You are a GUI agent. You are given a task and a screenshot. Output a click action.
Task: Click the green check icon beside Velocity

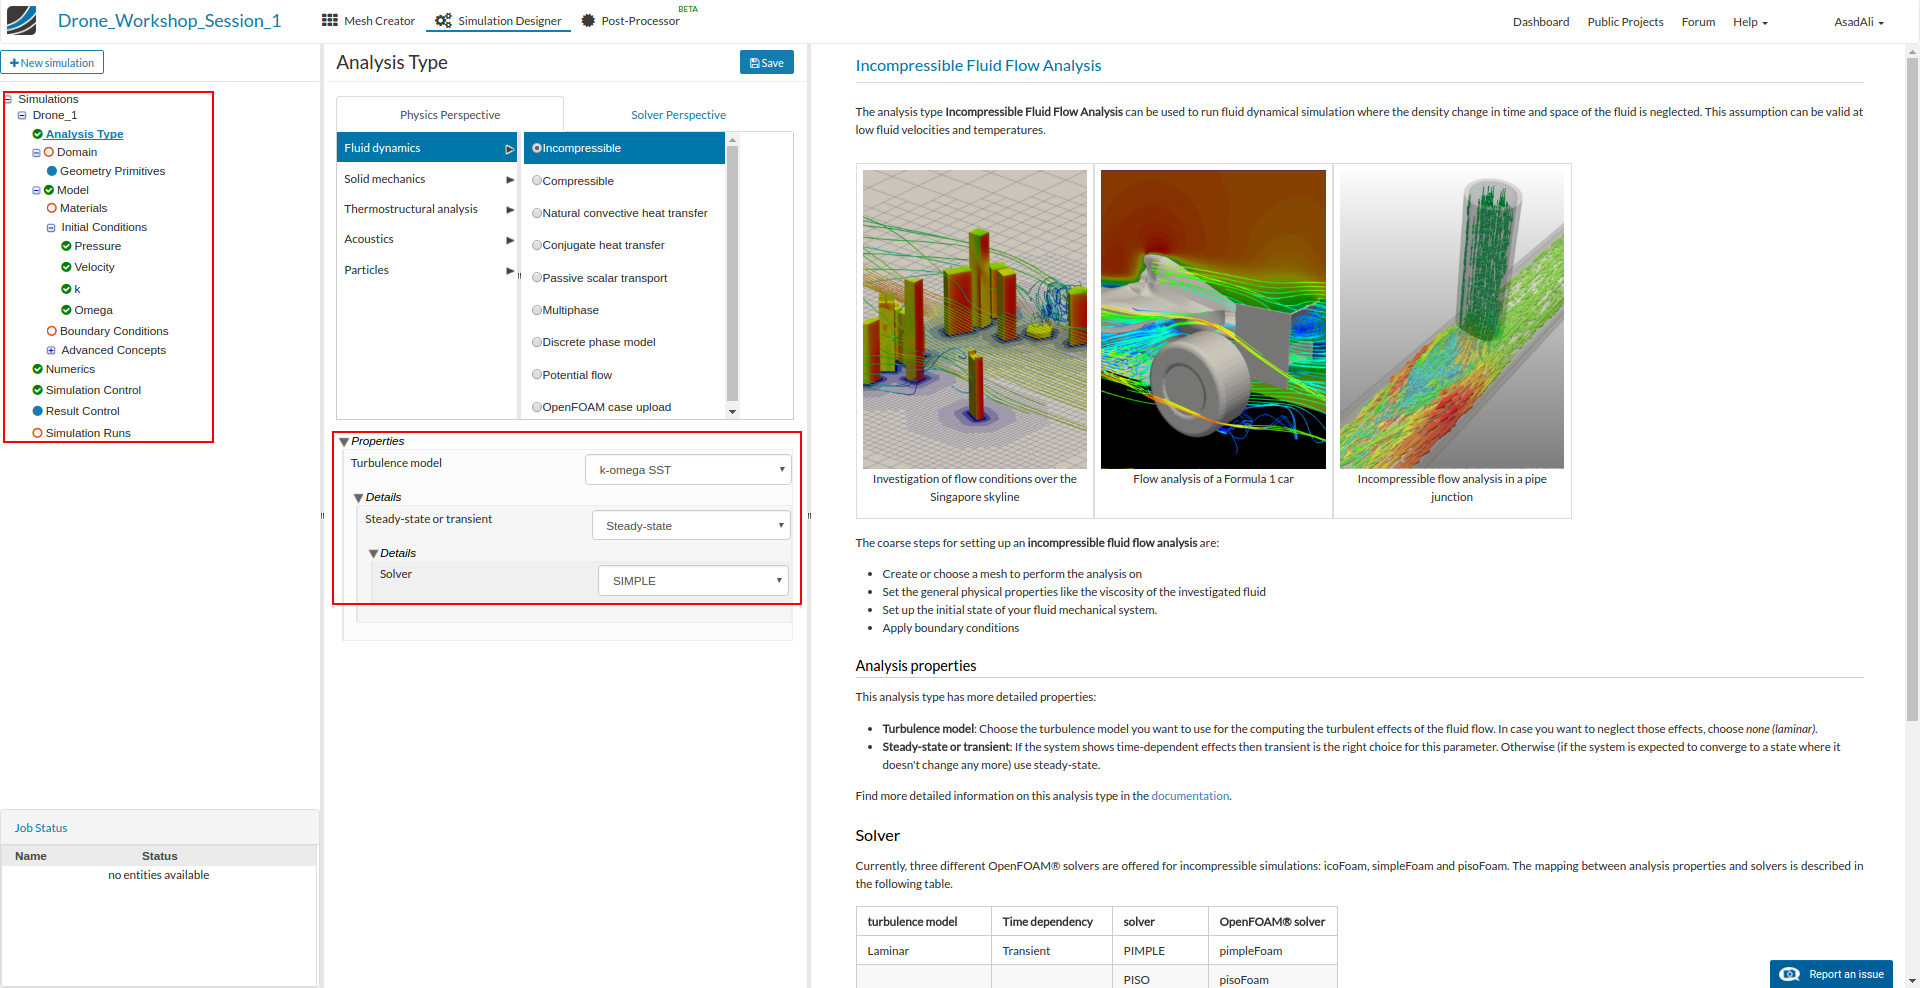point(66,267)
